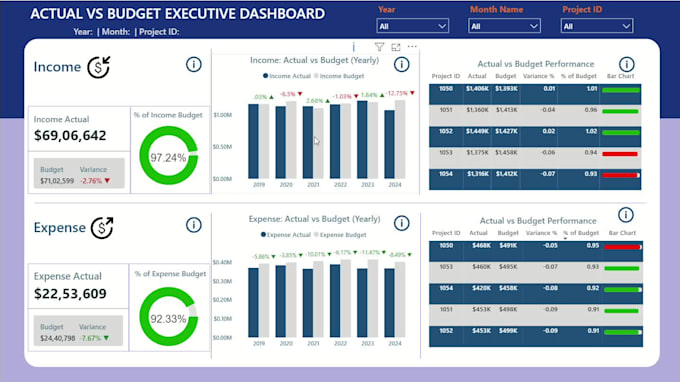
Task: Click Income Actual value $69,06,642
Action: click(x=70, y=136)
